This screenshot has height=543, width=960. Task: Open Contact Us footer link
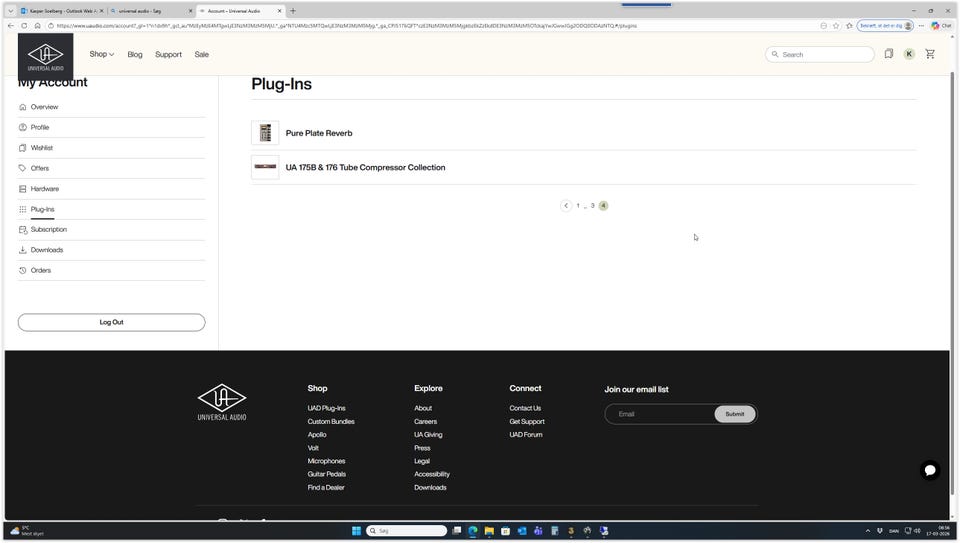[x=525, y=408]
